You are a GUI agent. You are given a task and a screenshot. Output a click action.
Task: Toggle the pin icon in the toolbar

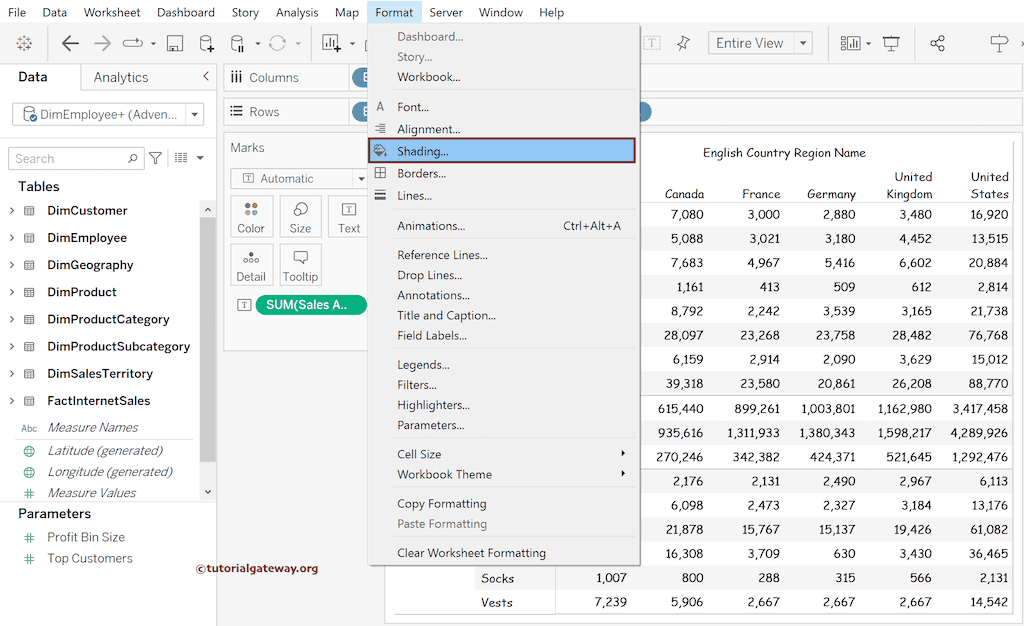(684, 43)
